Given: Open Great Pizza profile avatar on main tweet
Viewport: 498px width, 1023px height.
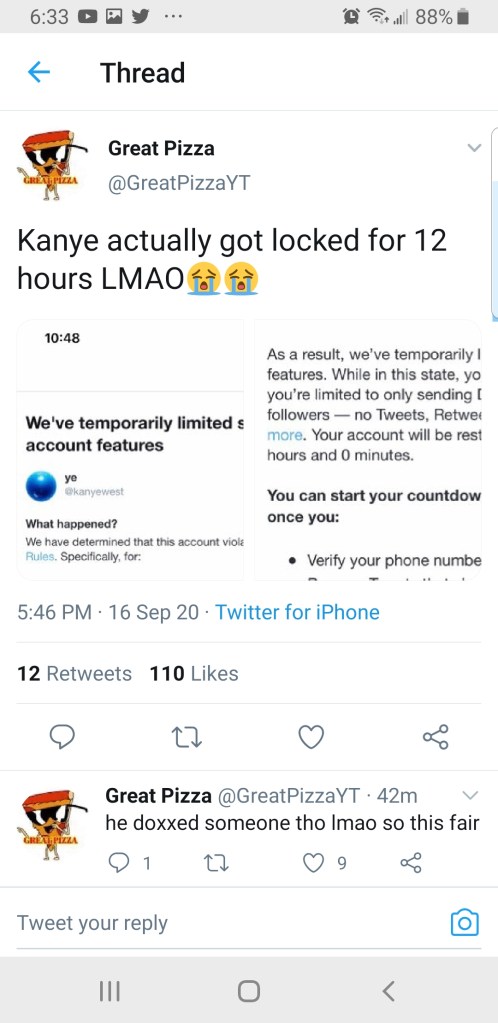Looking at the screenshot, I should coord(52,164).
